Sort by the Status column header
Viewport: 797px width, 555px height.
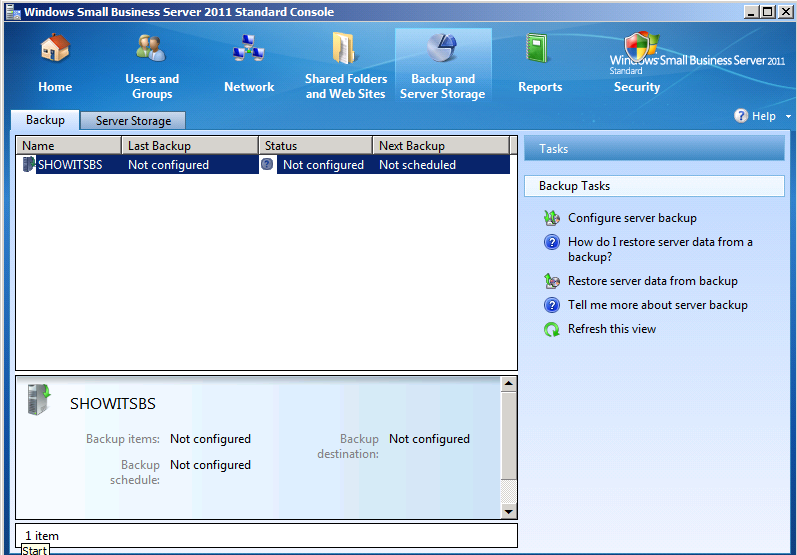pyautogui.click(x=316, y=145)
